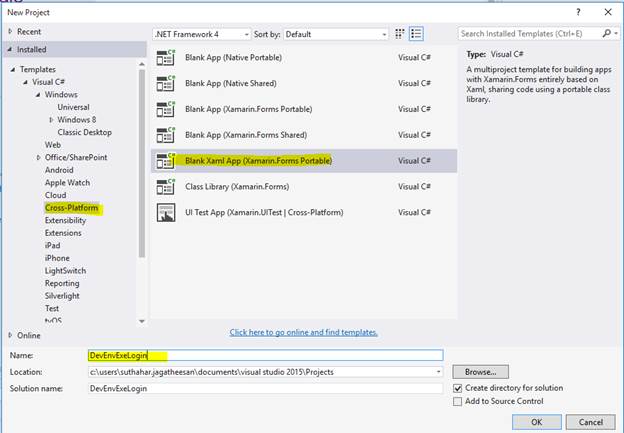Open the .NET Framework 4 dropdown
624x433 pixels.
pyautogui.click(x=202, y=34)
